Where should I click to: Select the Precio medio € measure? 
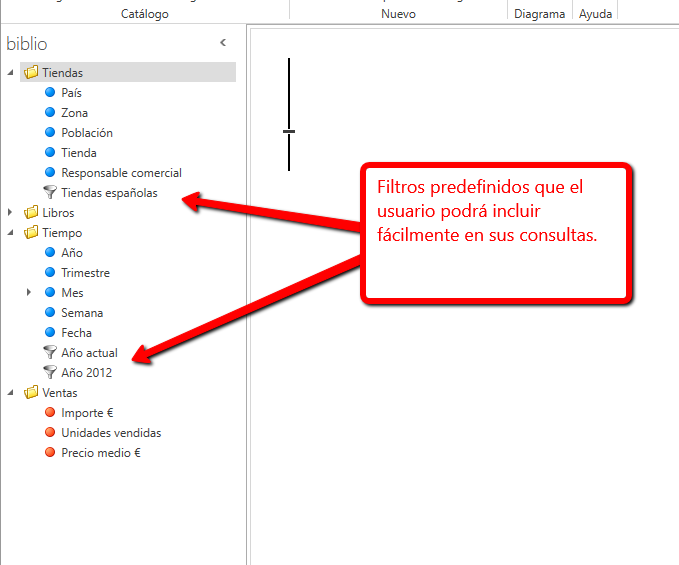click(101, 453)
